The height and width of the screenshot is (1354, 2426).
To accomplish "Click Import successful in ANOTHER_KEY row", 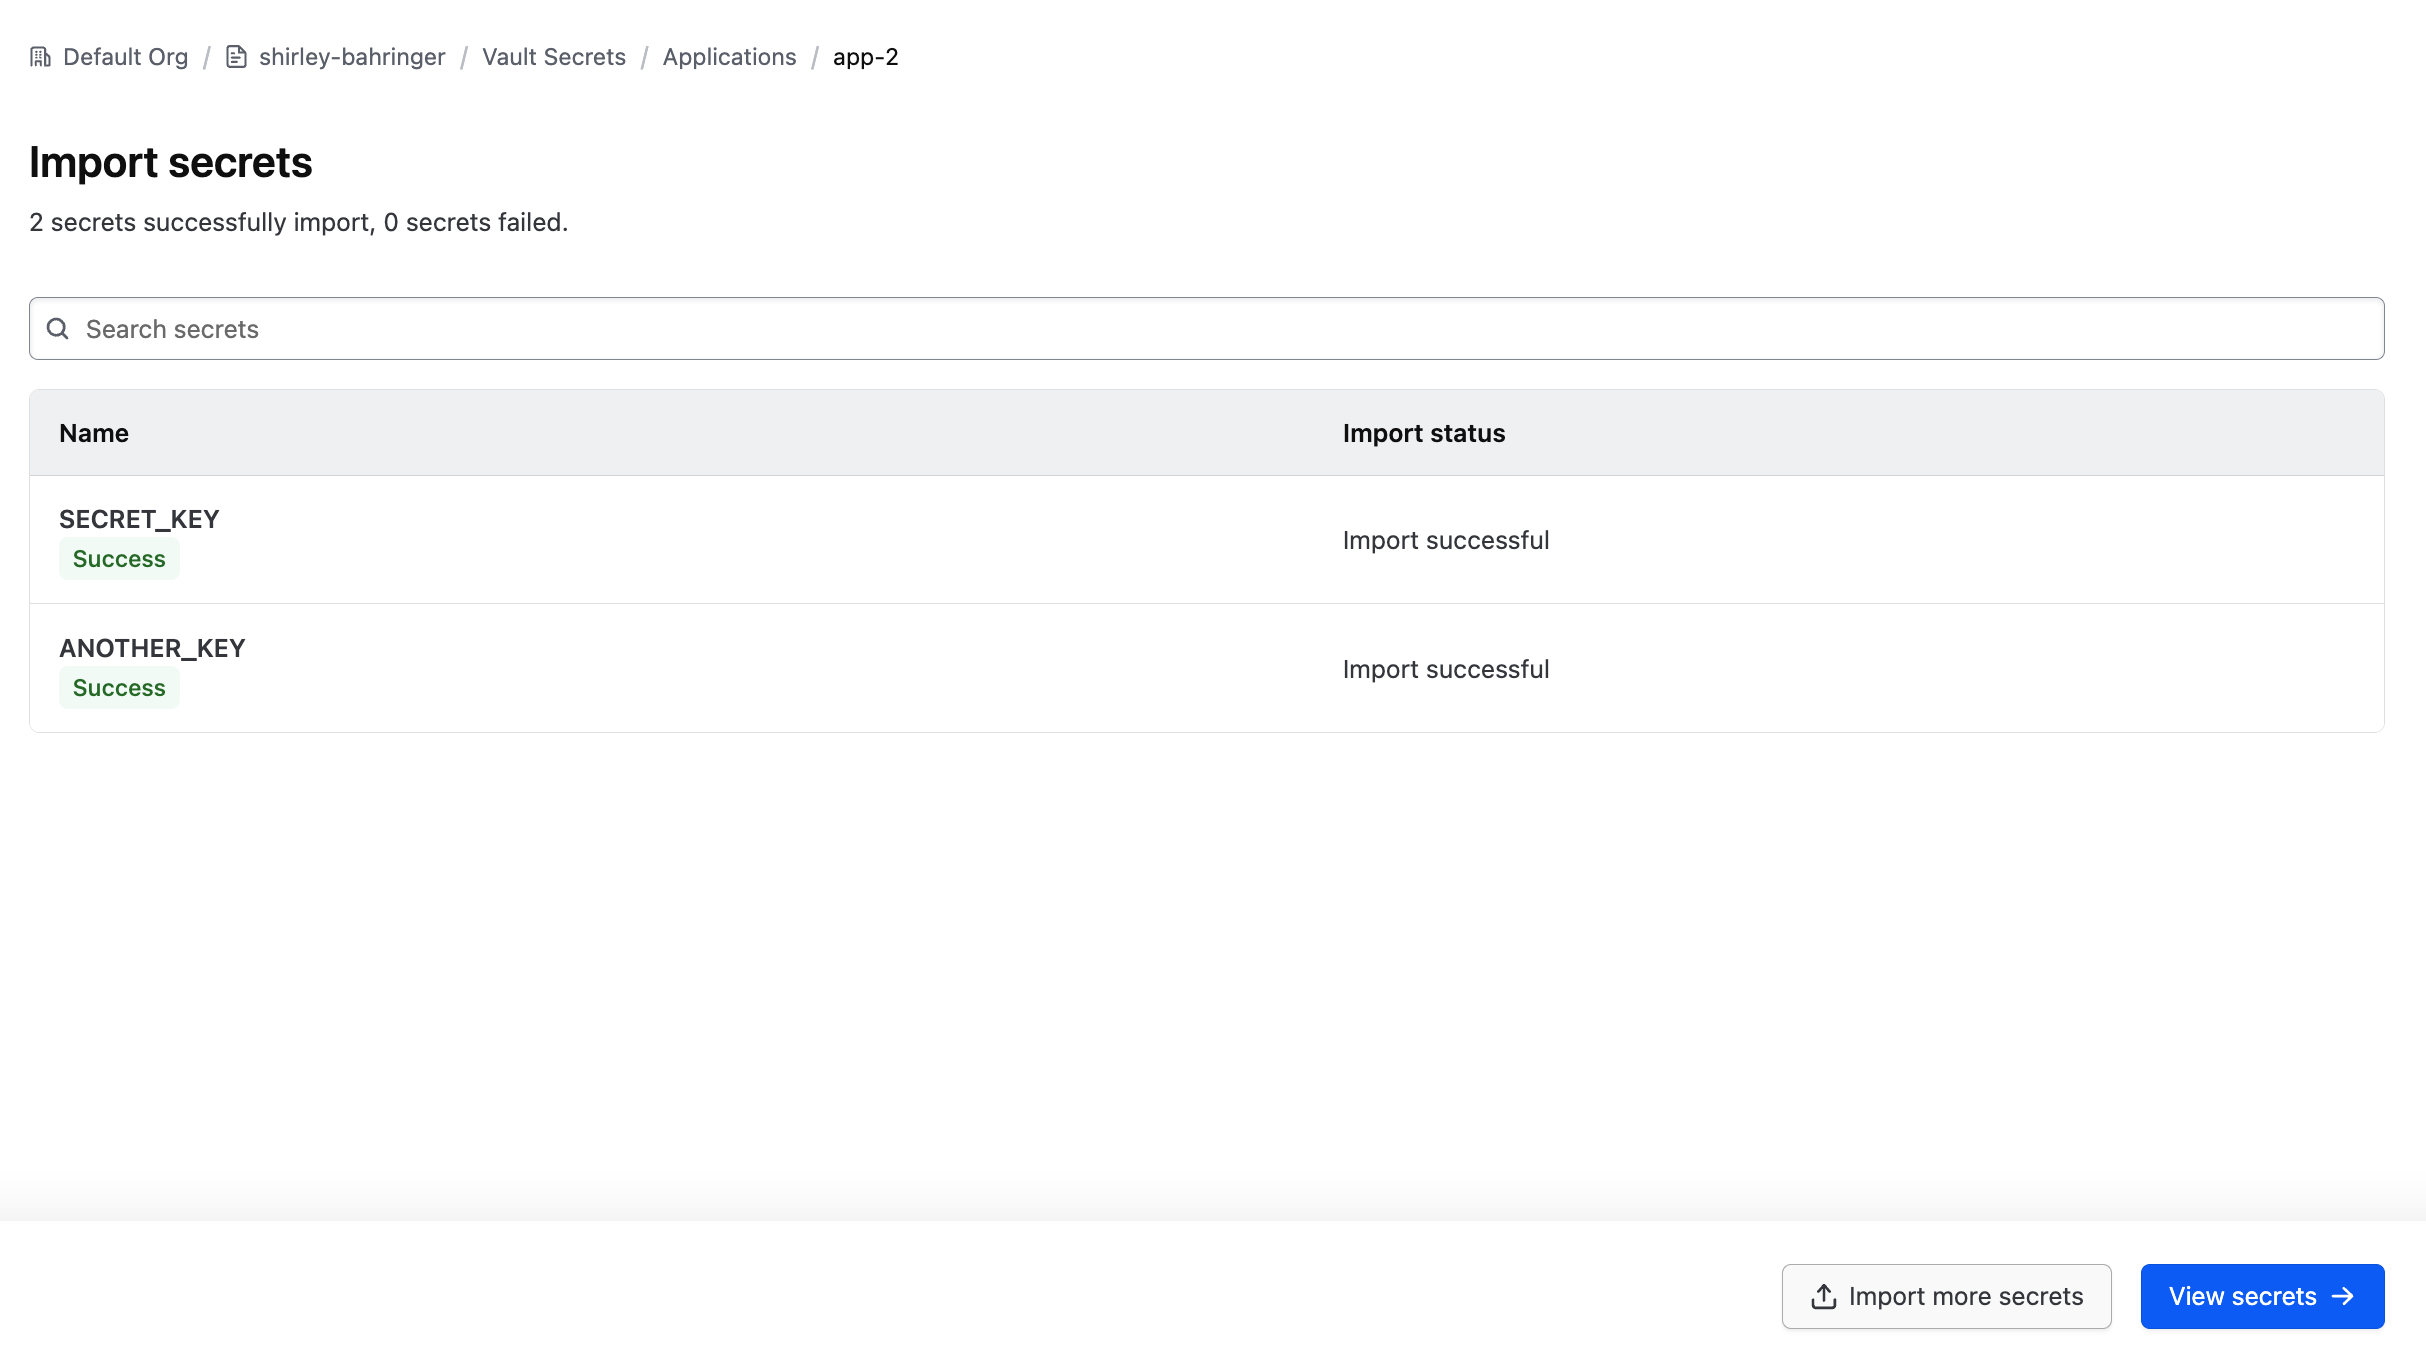I will click(x=1446, y=669).
